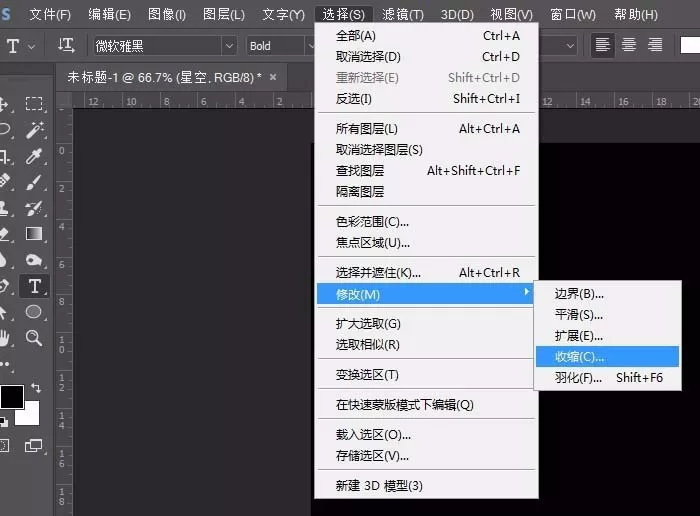Open 焦点区域(U)... dialog

click(x=426, y=243)
